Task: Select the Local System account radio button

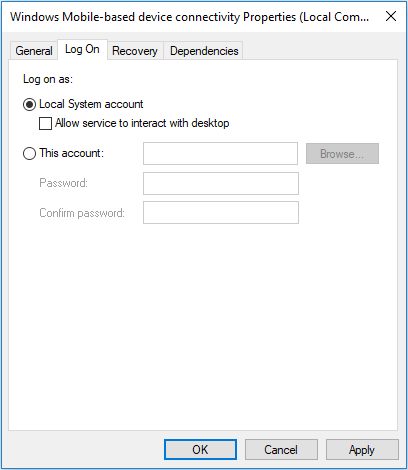Action: coord(29,105)
